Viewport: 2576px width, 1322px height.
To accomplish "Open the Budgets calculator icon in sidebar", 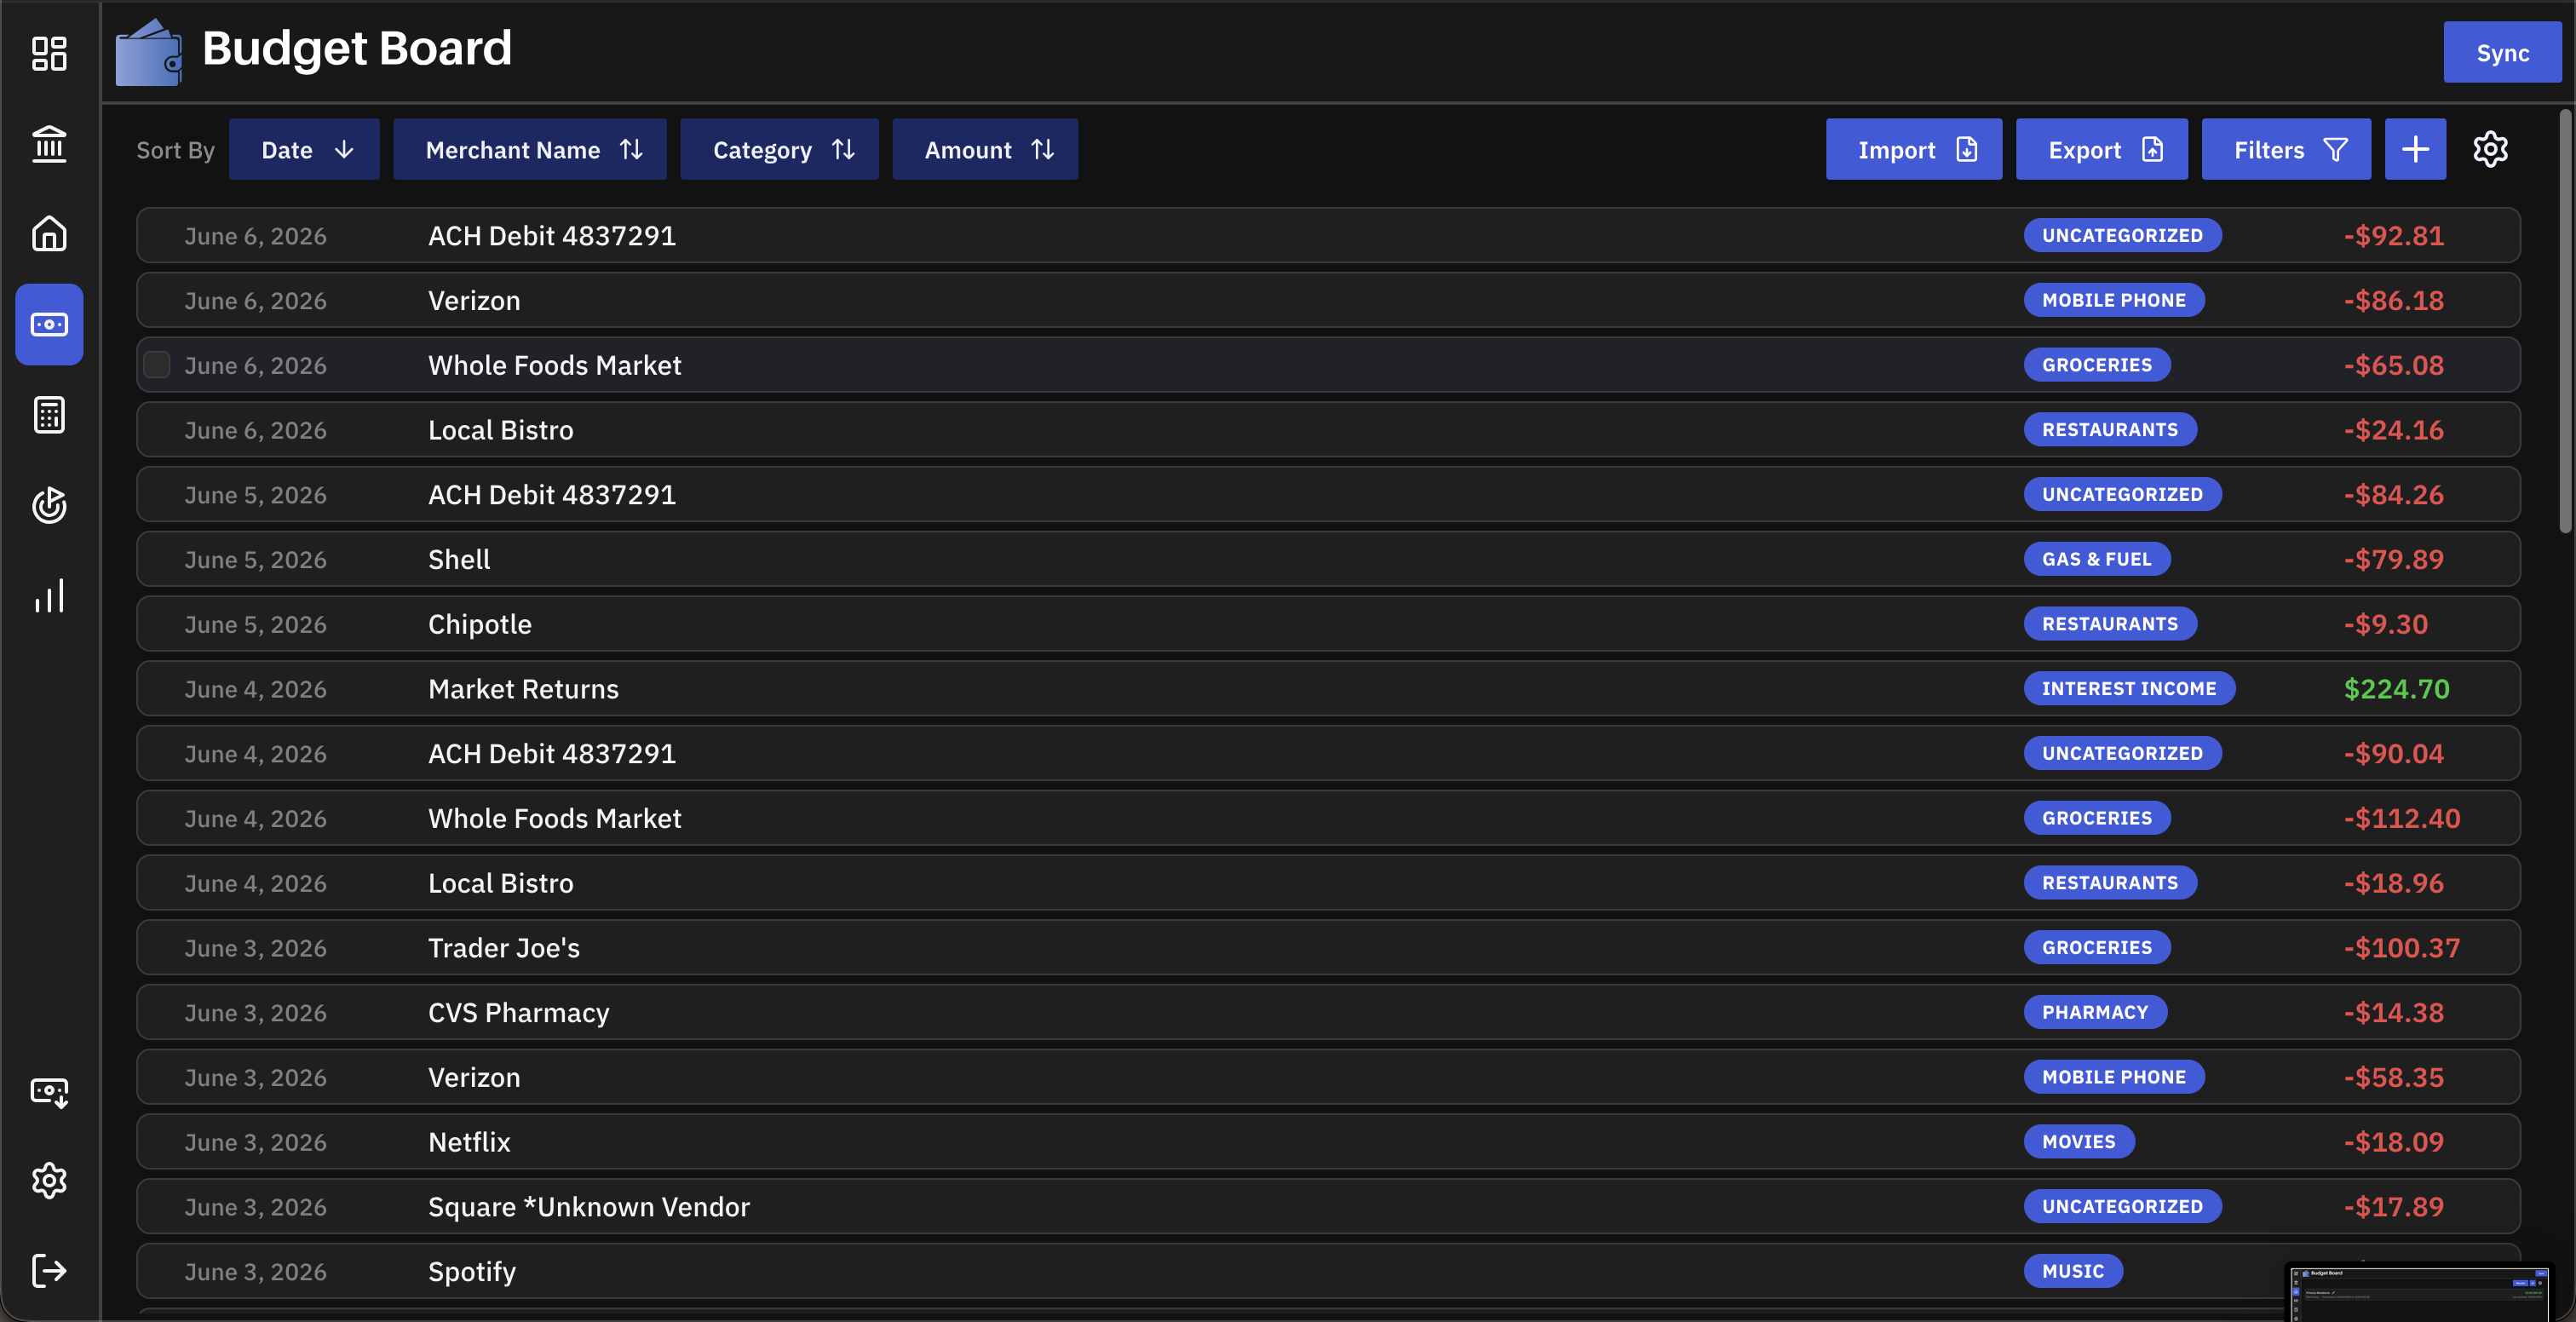I will pos(49,414).
